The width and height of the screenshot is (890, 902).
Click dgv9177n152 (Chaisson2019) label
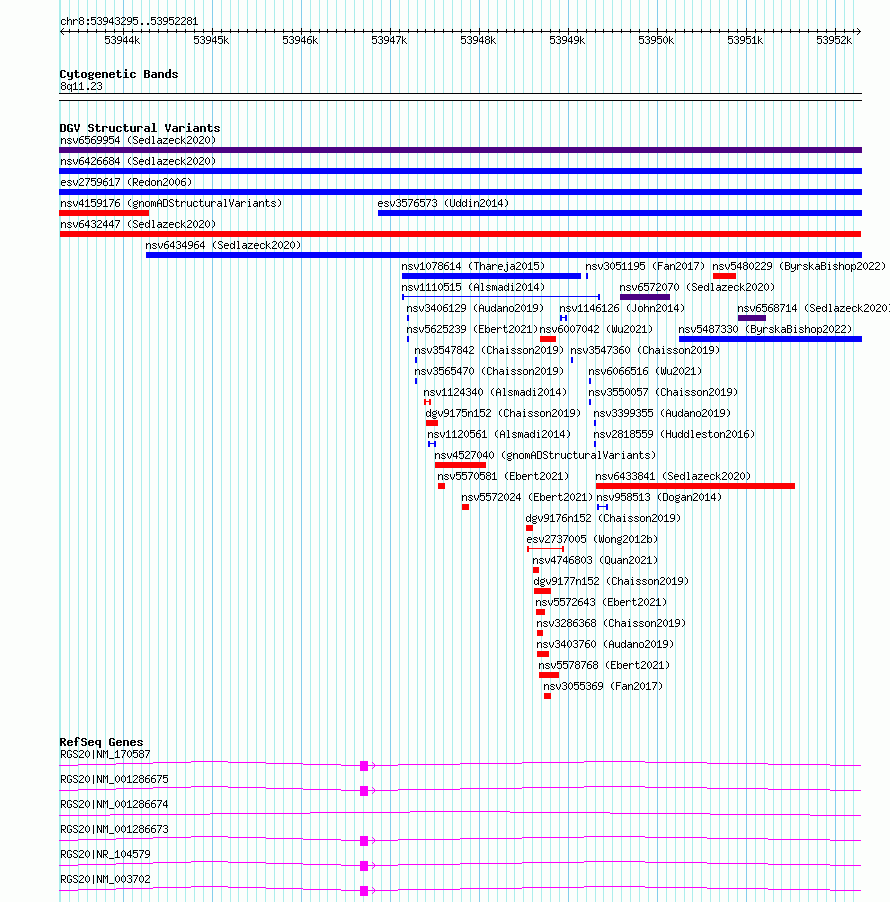pos(611,581)
